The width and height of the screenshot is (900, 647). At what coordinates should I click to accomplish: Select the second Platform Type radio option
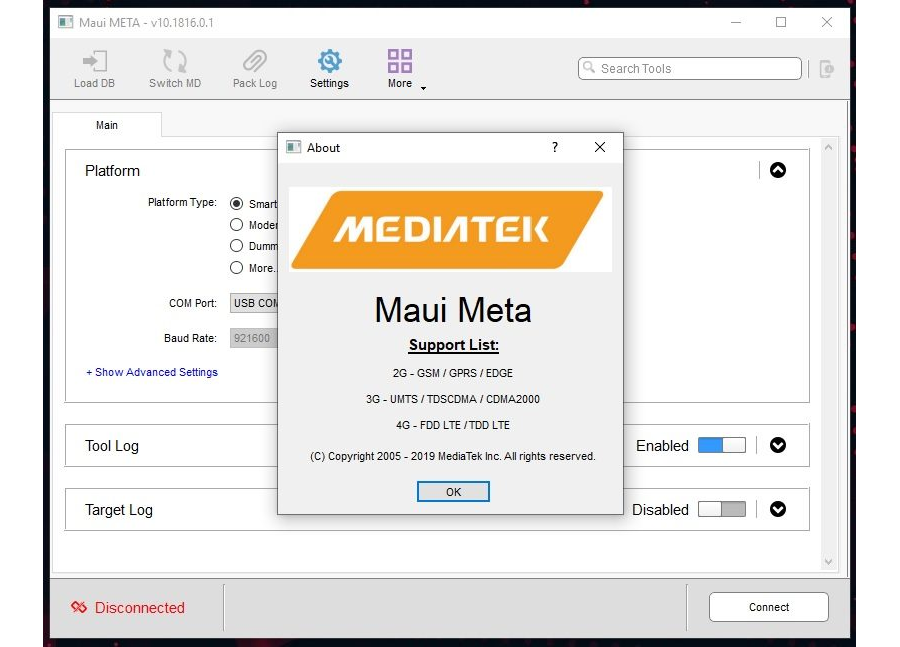(x=237, y=225)
